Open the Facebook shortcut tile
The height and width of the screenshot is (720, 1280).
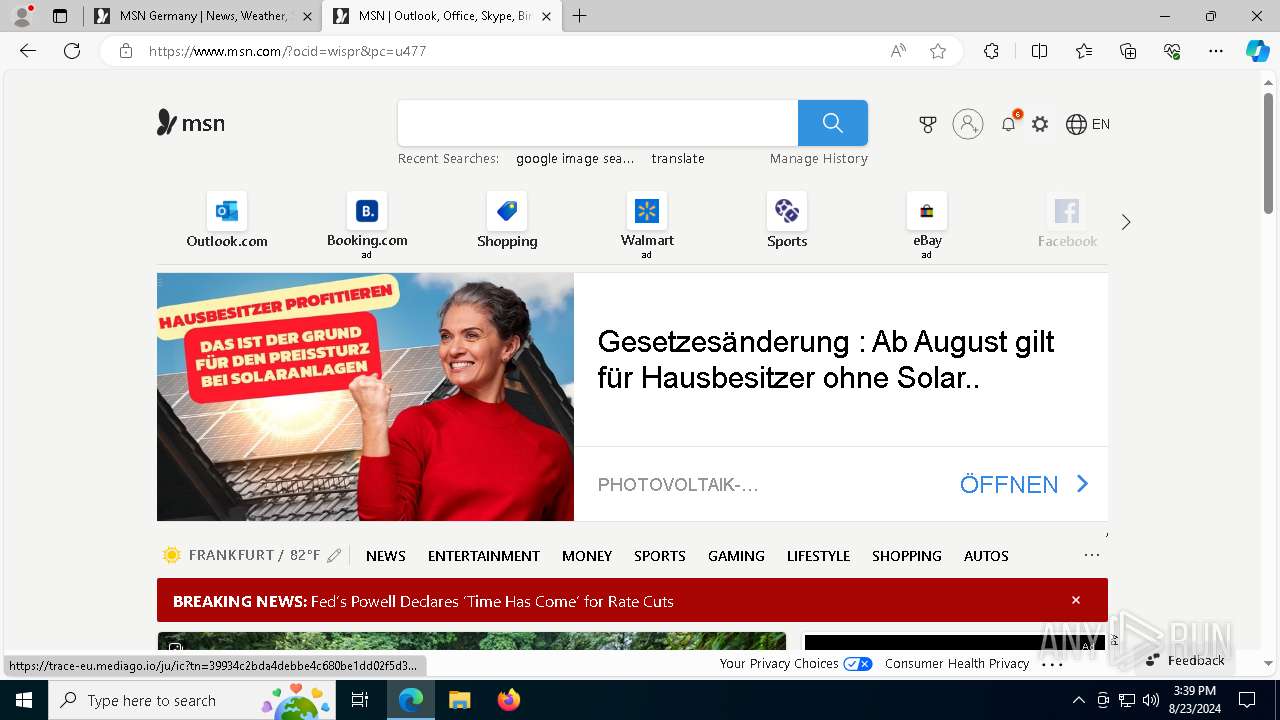coord(1067,221)
